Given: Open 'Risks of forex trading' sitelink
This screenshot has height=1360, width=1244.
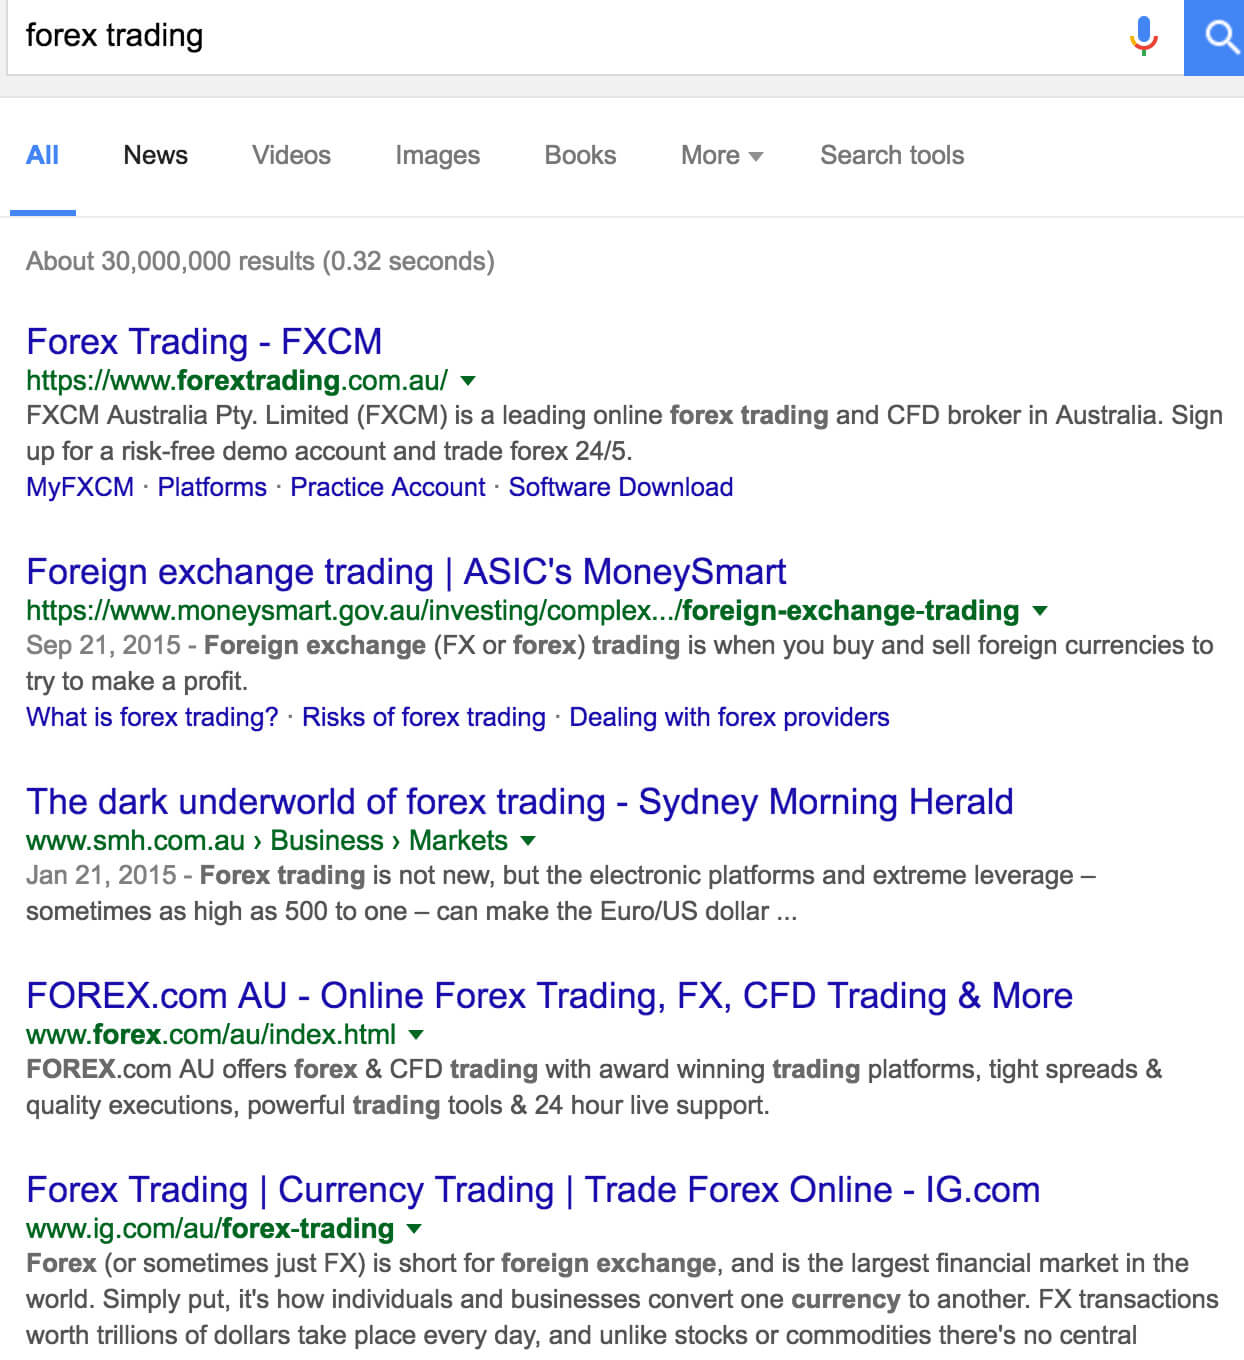Looking at the screenshot, I should 424,717.
